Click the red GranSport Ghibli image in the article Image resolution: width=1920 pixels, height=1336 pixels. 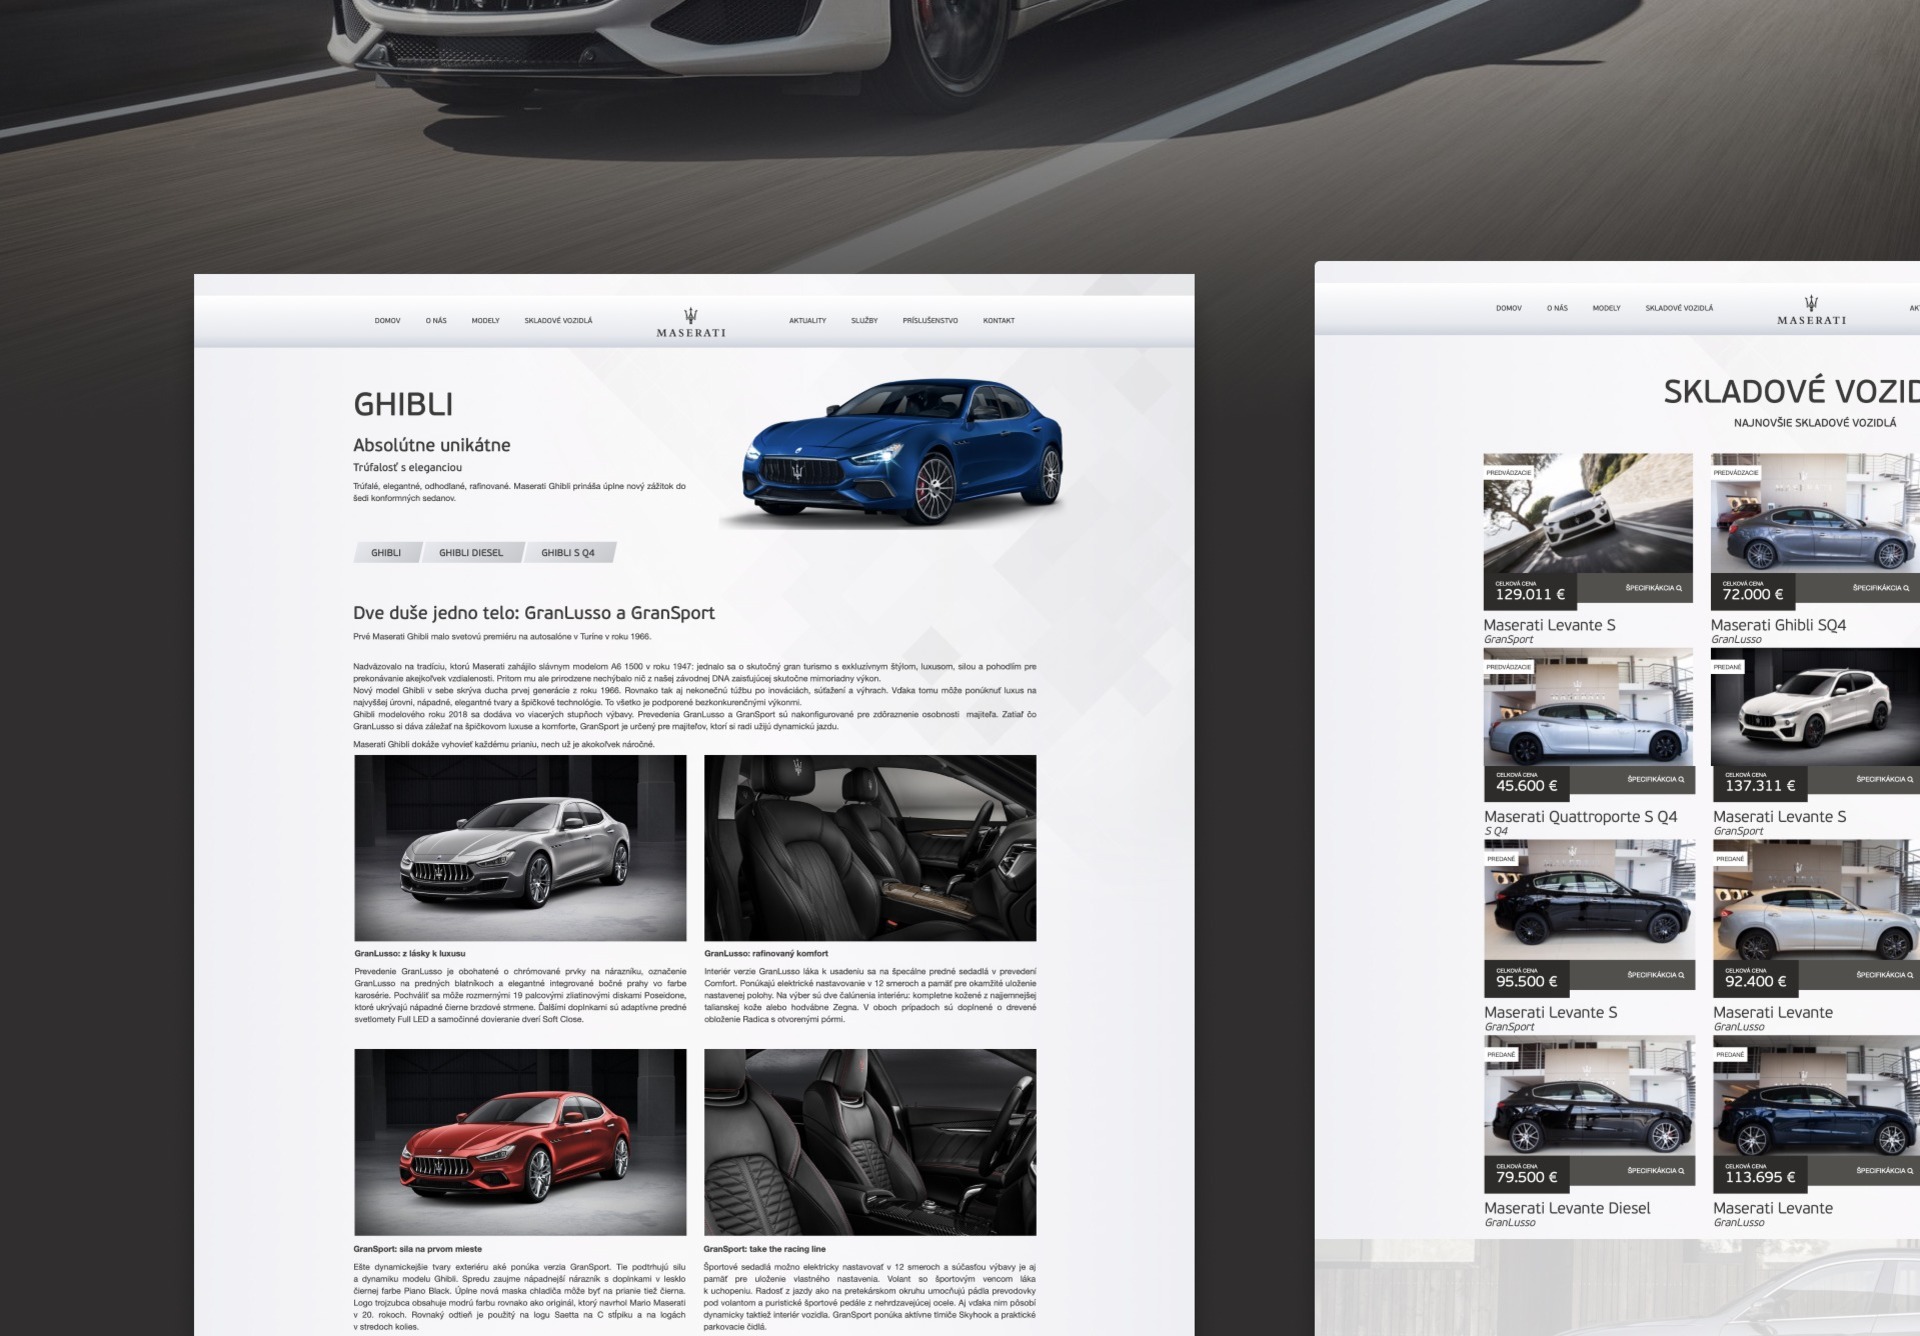pos(520,1140)
